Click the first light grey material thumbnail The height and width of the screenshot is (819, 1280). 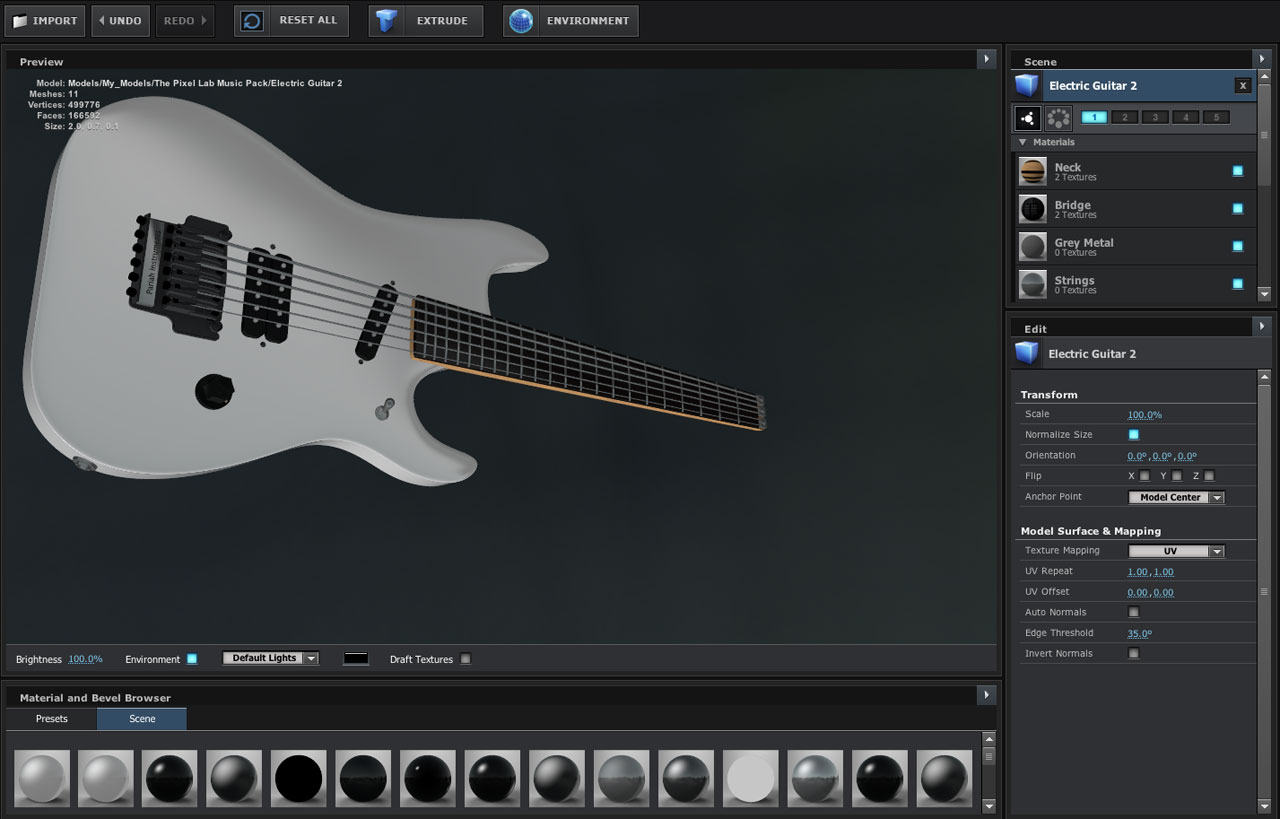point(42,778)
